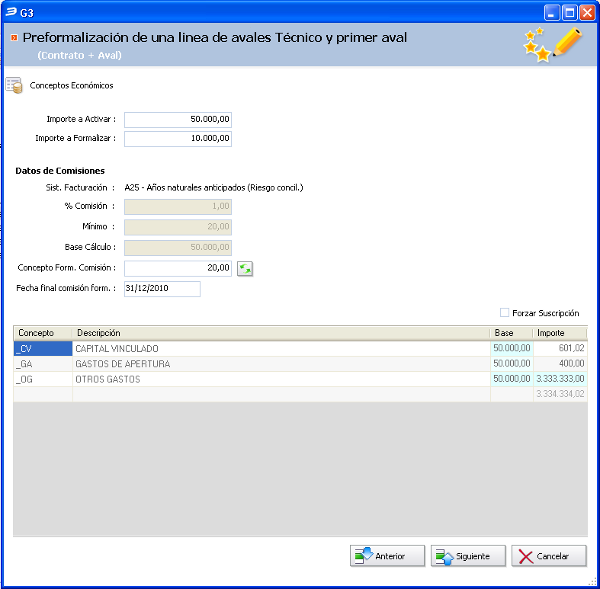The width and height of the screenshot is (600, 589).
Task: Proceed with the Siguiente button
Action: (468, 556)
